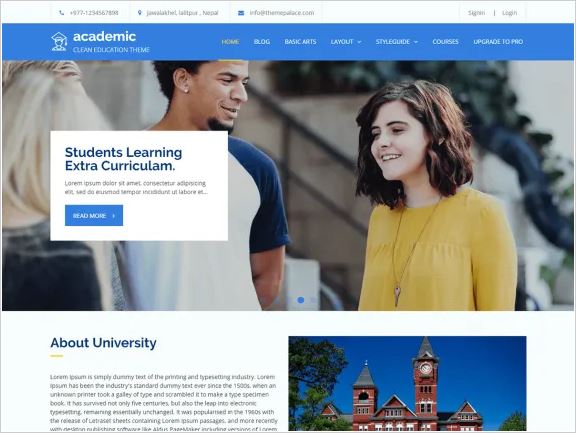Click the academic graduate logo icon

click(x=59, y=42)
